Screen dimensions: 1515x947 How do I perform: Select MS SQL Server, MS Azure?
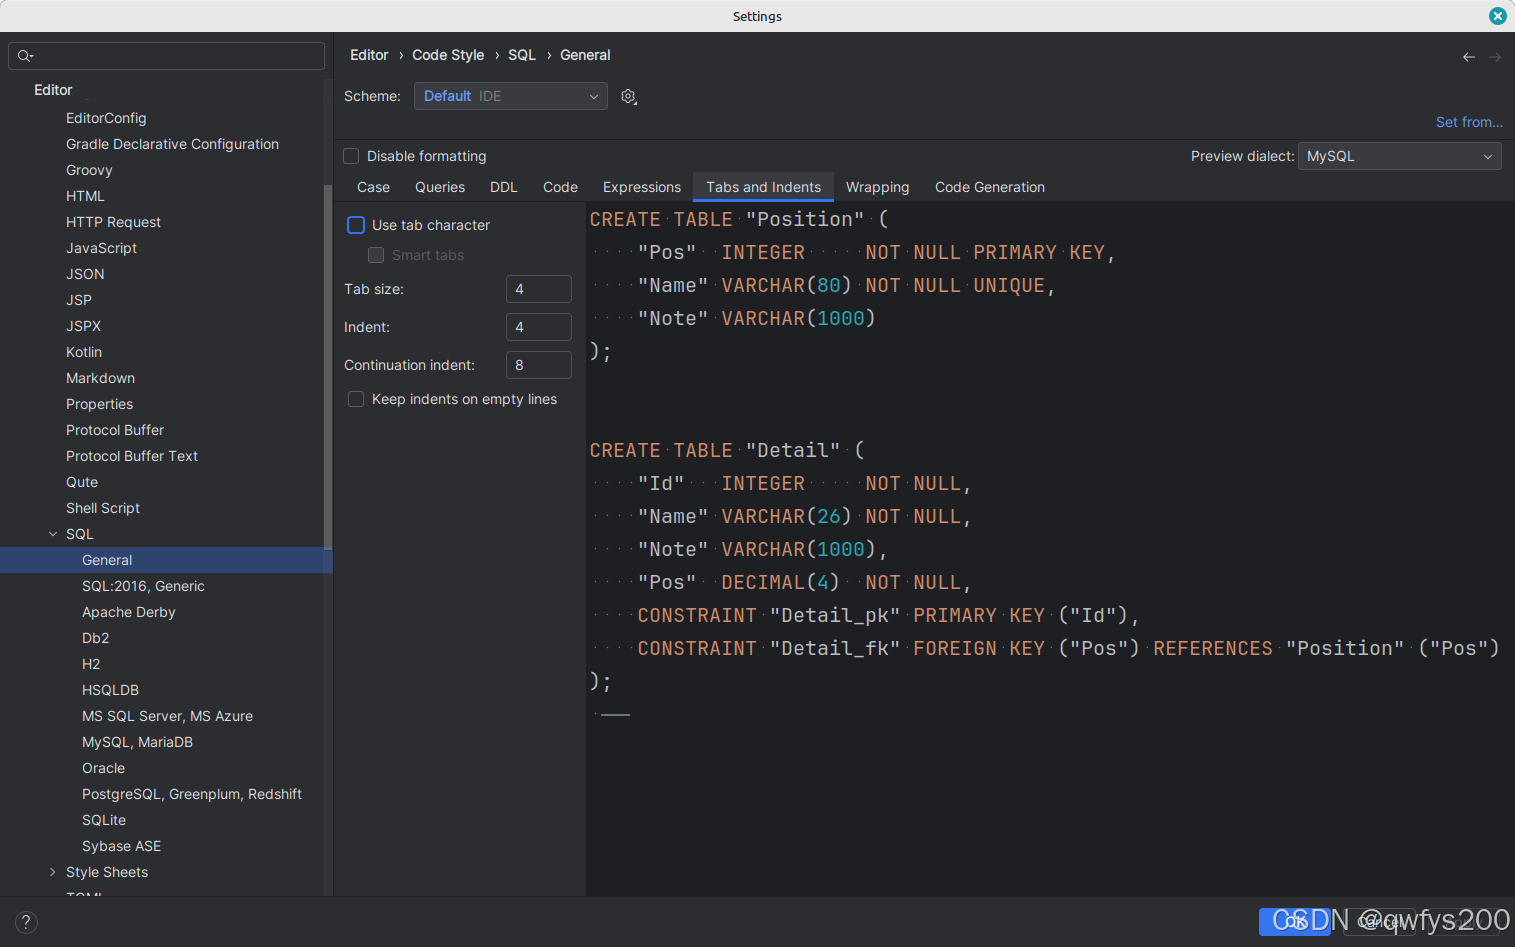pos(167,716)
